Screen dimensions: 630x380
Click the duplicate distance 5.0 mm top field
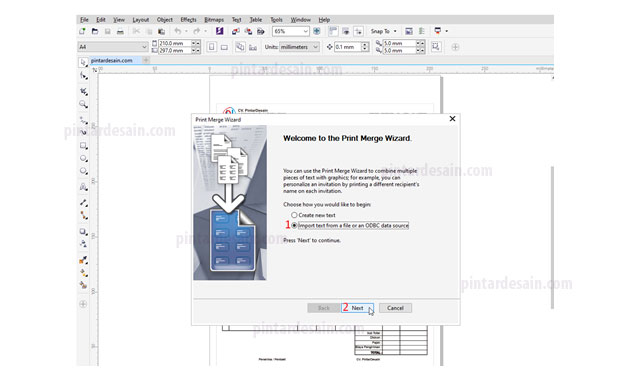tap(399, 43)
